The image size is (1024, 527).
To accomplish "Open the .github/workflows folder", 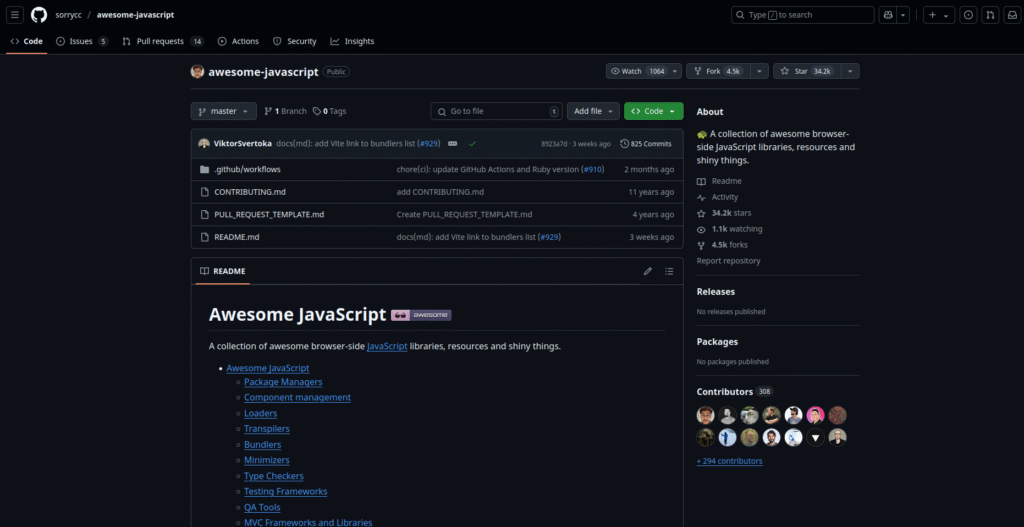I will 248,169.
